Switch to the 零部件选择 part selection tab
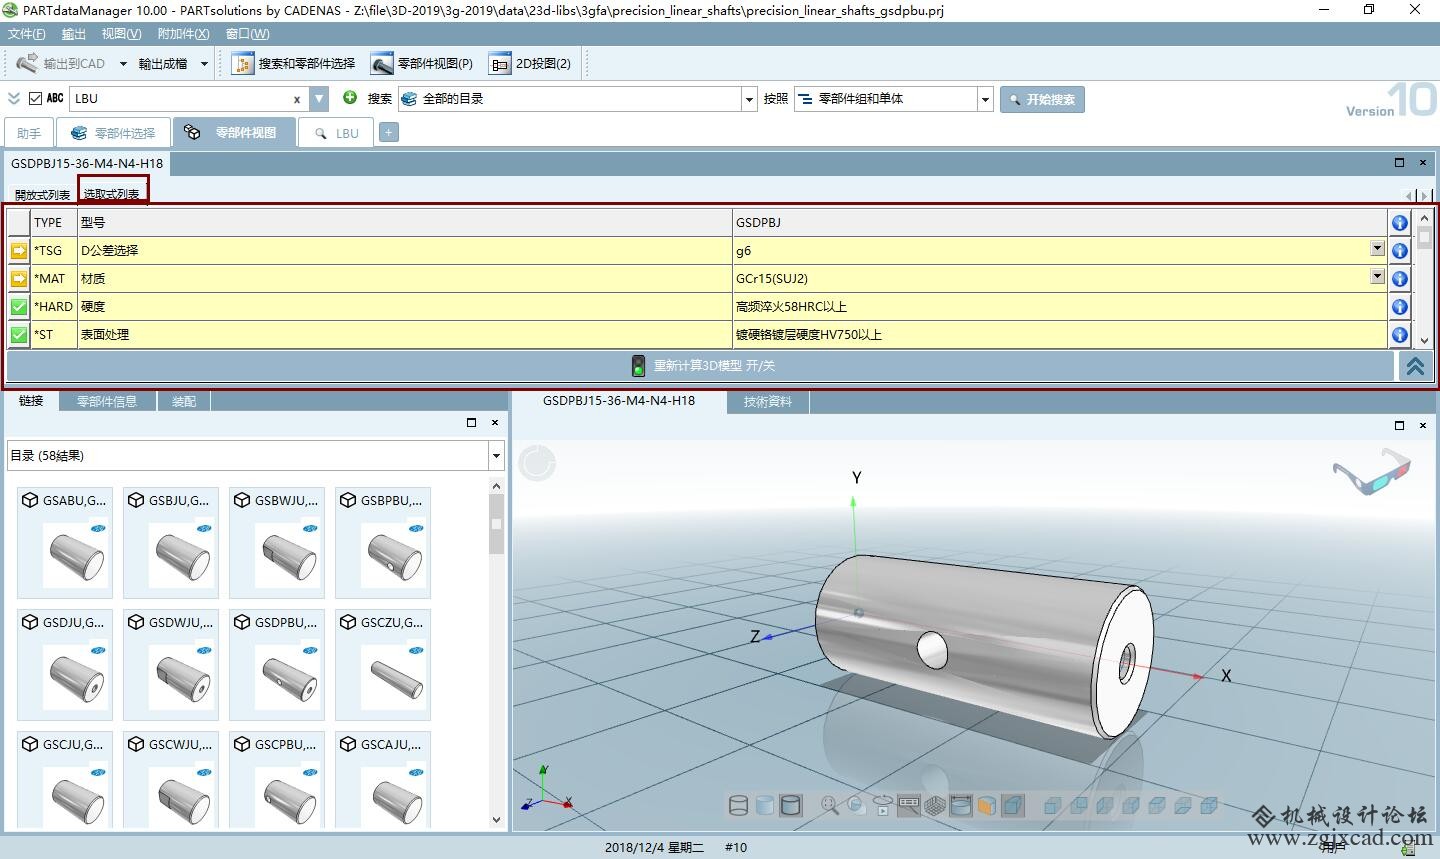 [114, 133]
